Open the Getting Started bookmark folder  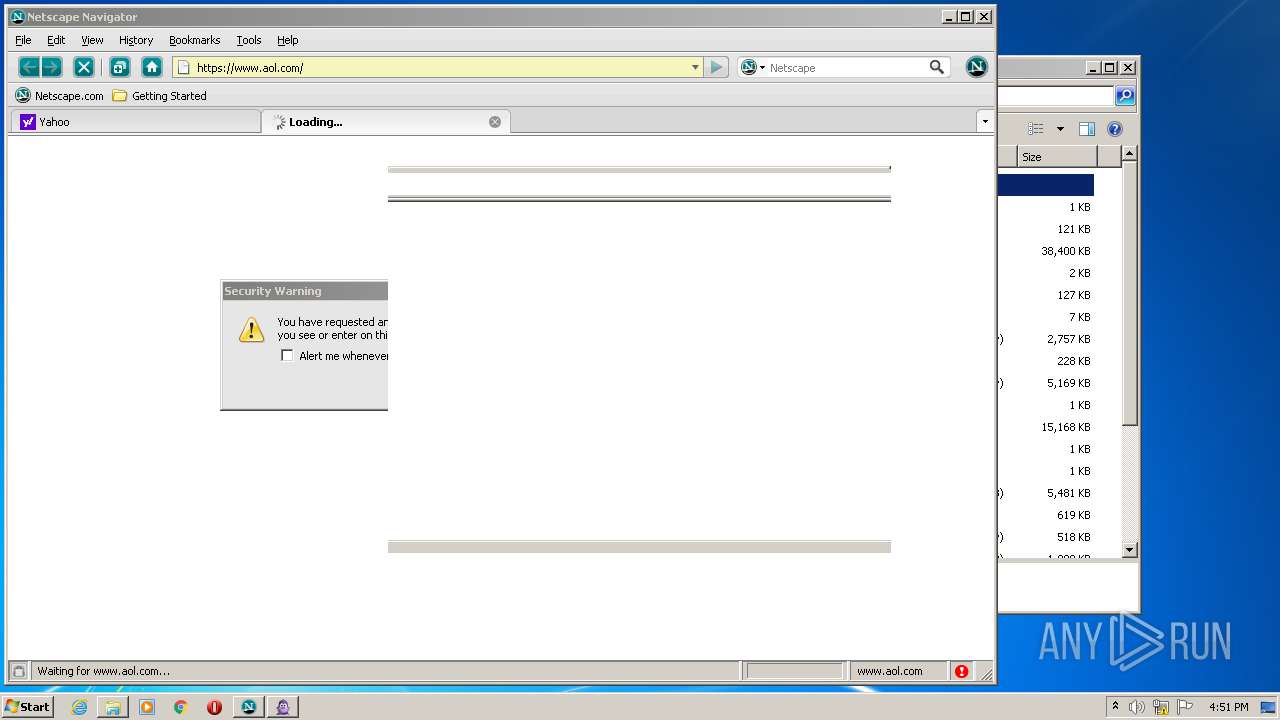pos(160,96)
